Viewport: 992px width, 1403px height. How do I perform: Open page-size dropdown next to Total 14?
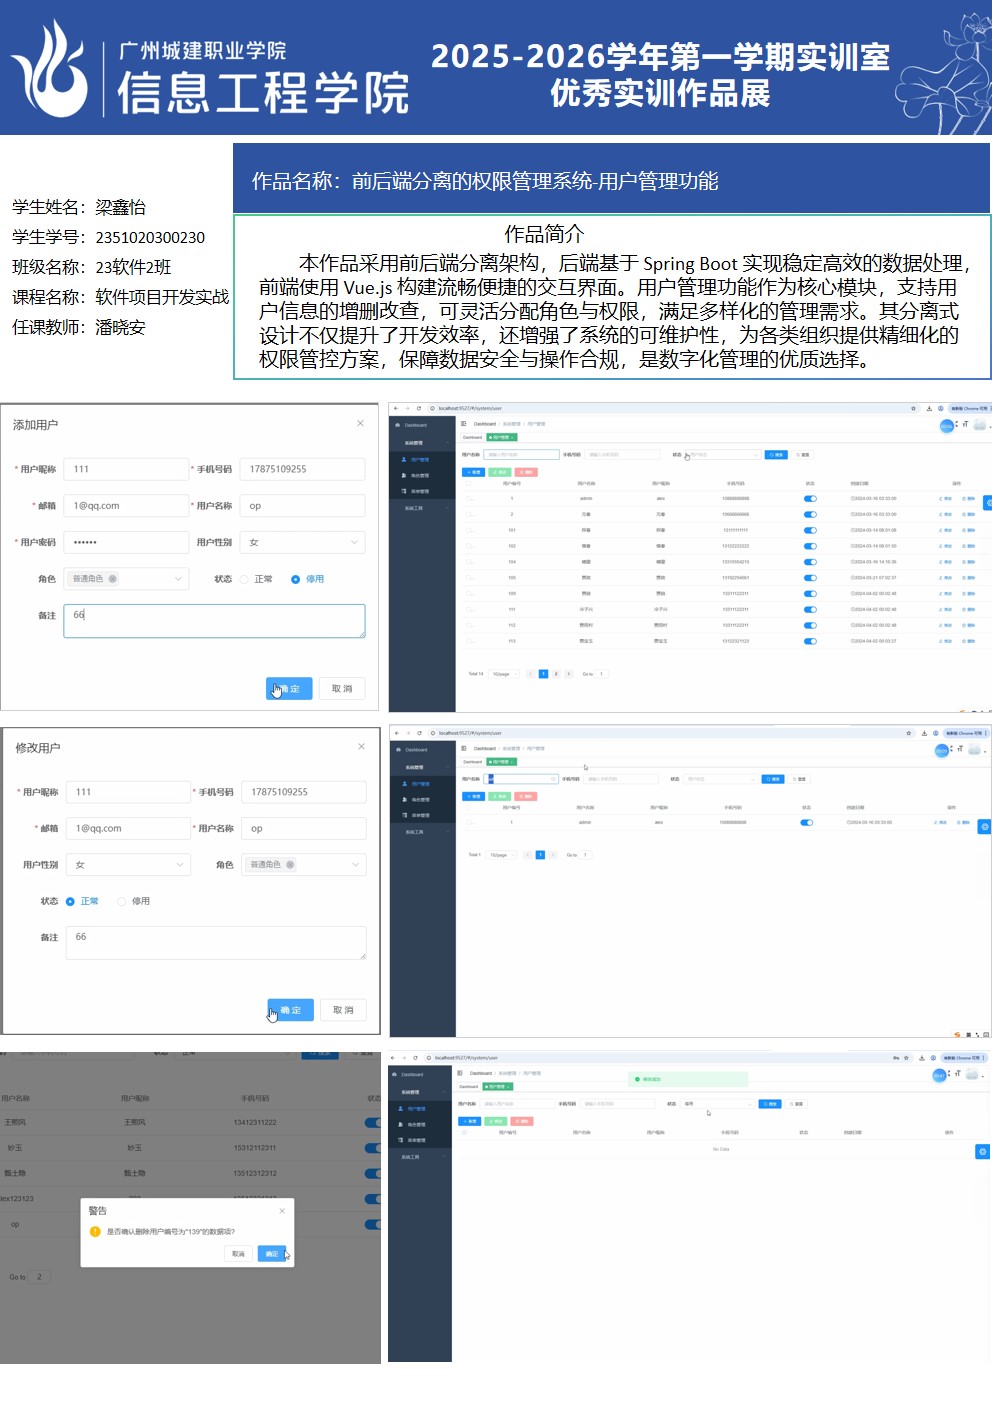point(503,674)
